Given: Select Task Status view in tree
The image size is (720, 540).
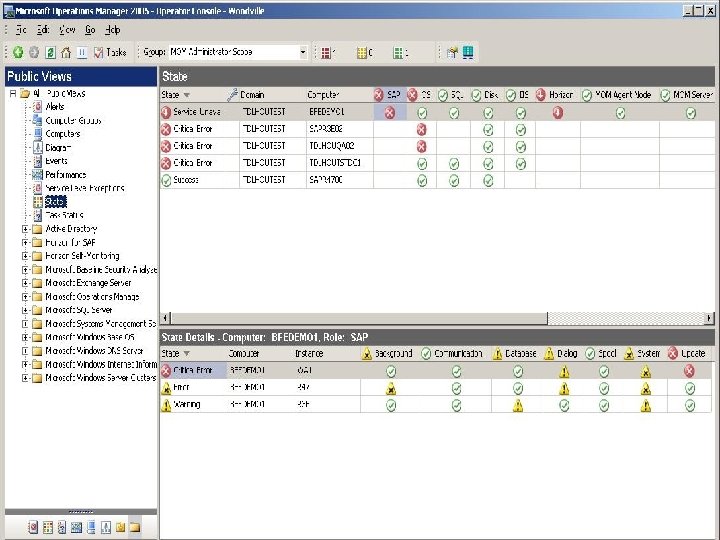Looking at the screenshot, I should click(64, 215).
